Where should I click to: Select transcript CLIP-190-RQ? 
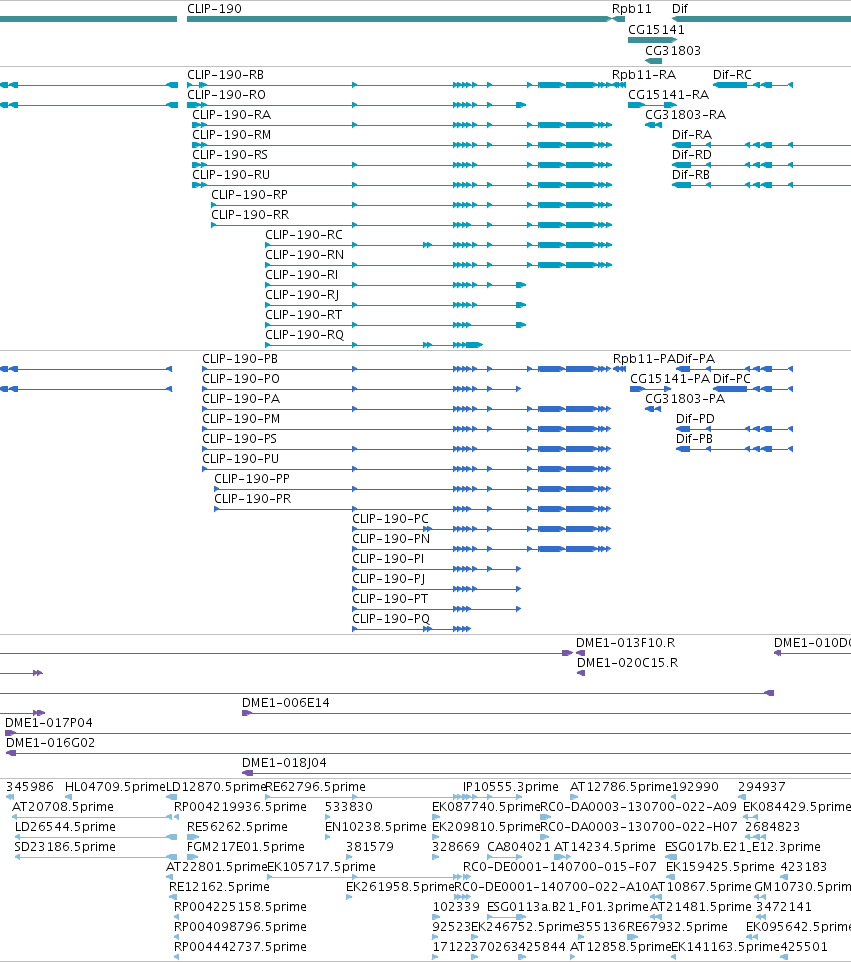pos(304,335)
